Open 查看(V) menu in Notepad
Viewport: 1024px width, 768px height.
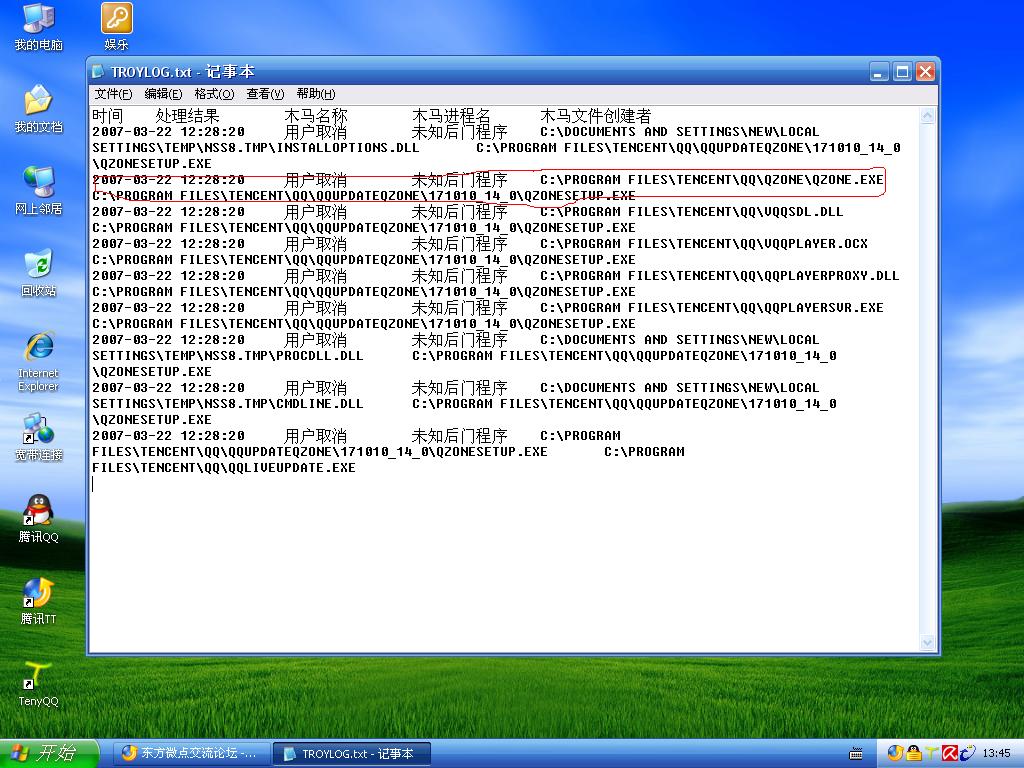pos(265,94)
